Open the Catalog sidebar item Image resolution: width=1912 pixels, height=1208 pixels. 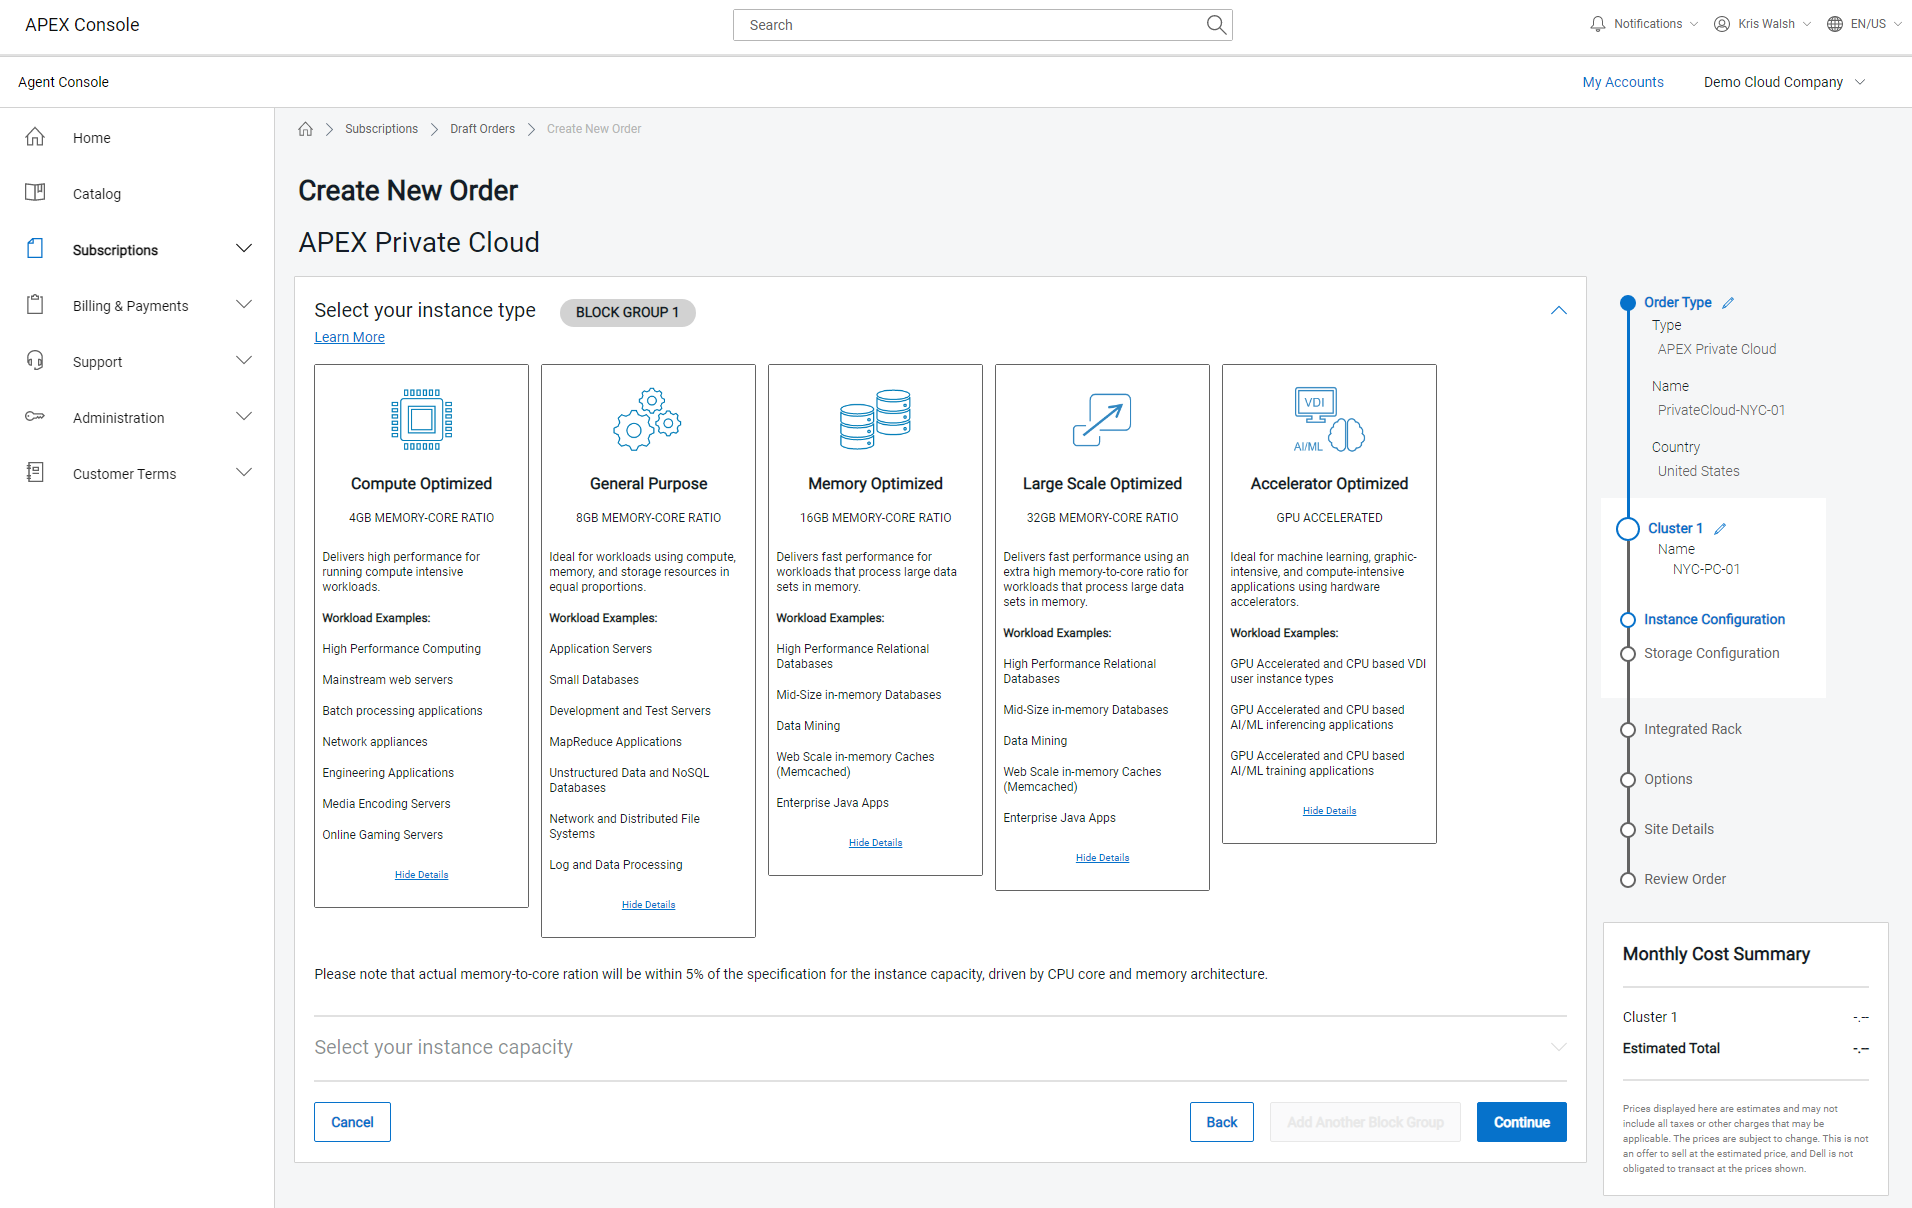pyautogui.click(x=97, y=194)
